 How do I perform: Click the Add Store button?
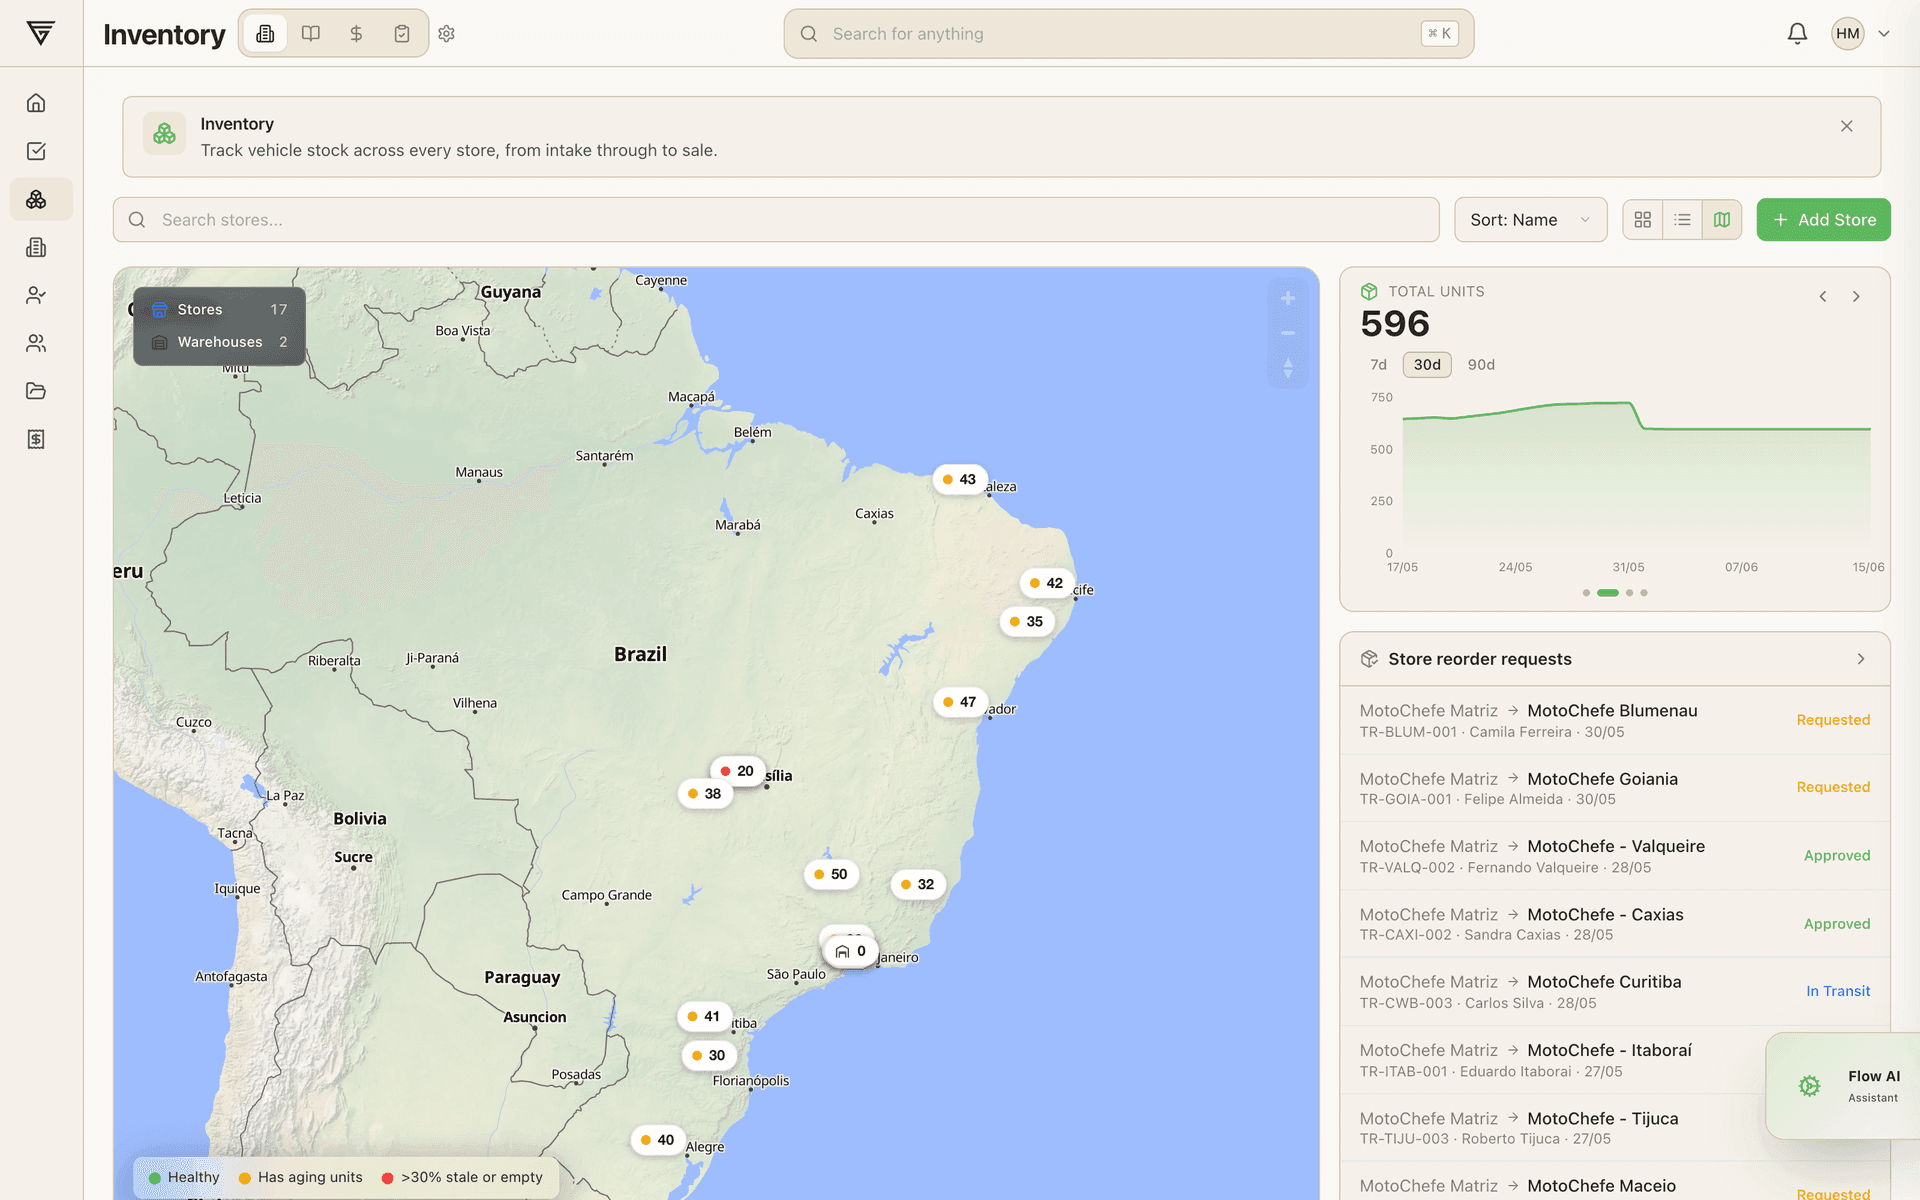(x=1823, y=220)
